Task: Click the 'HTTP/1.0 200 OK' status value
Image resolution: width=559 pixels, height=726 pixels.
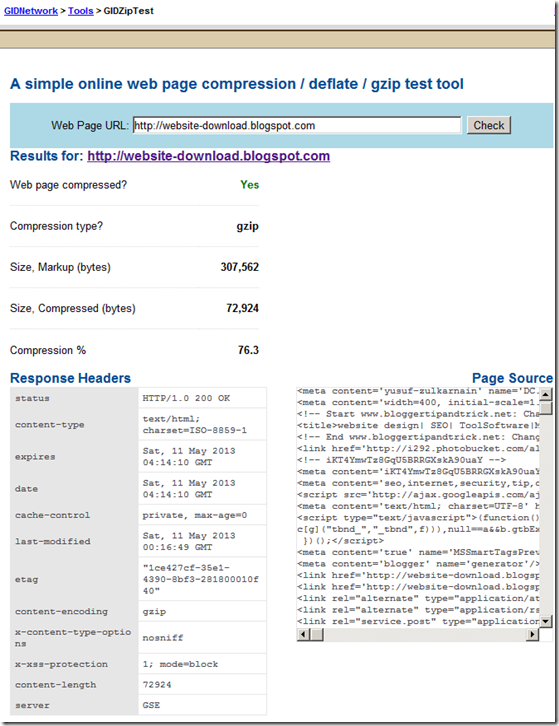Action: click(202, 398)
